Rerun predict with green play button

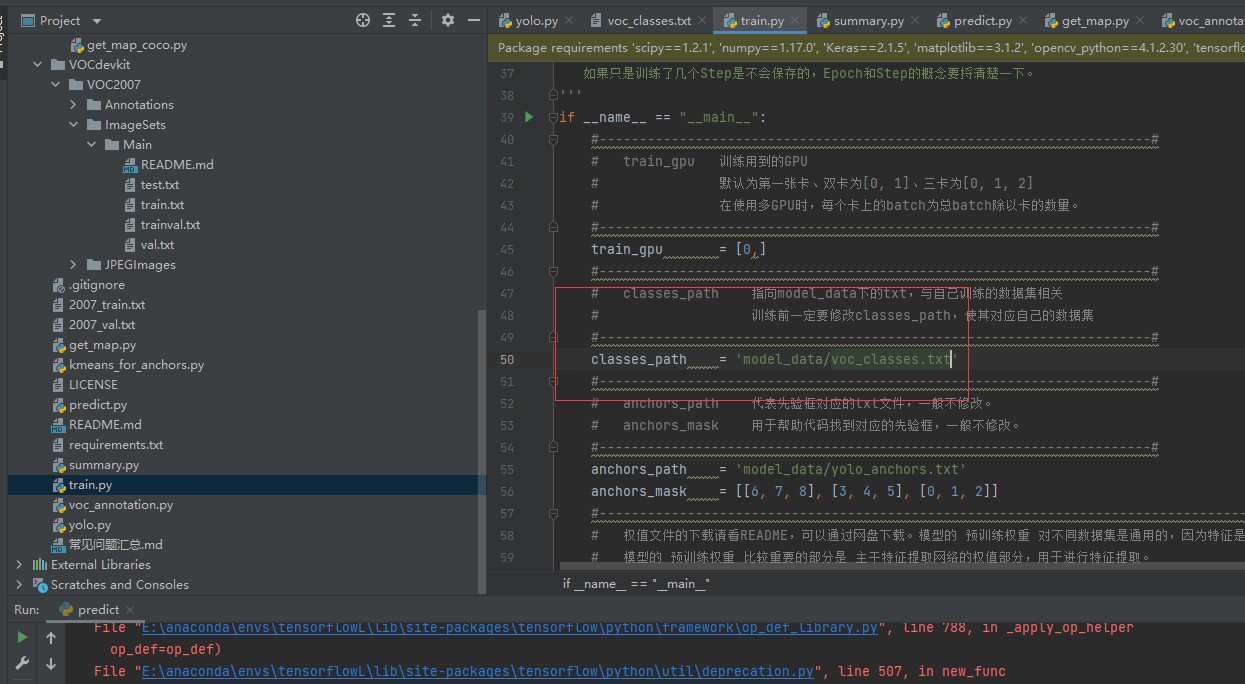tap(22, 637)
